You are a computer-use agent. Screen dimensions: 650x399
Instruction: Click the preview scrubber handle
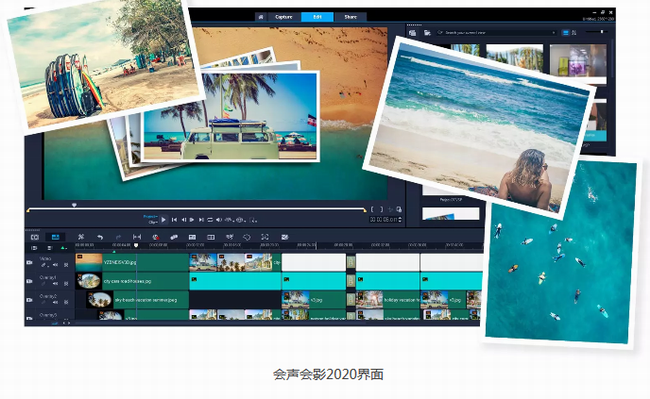click(74, 205)
